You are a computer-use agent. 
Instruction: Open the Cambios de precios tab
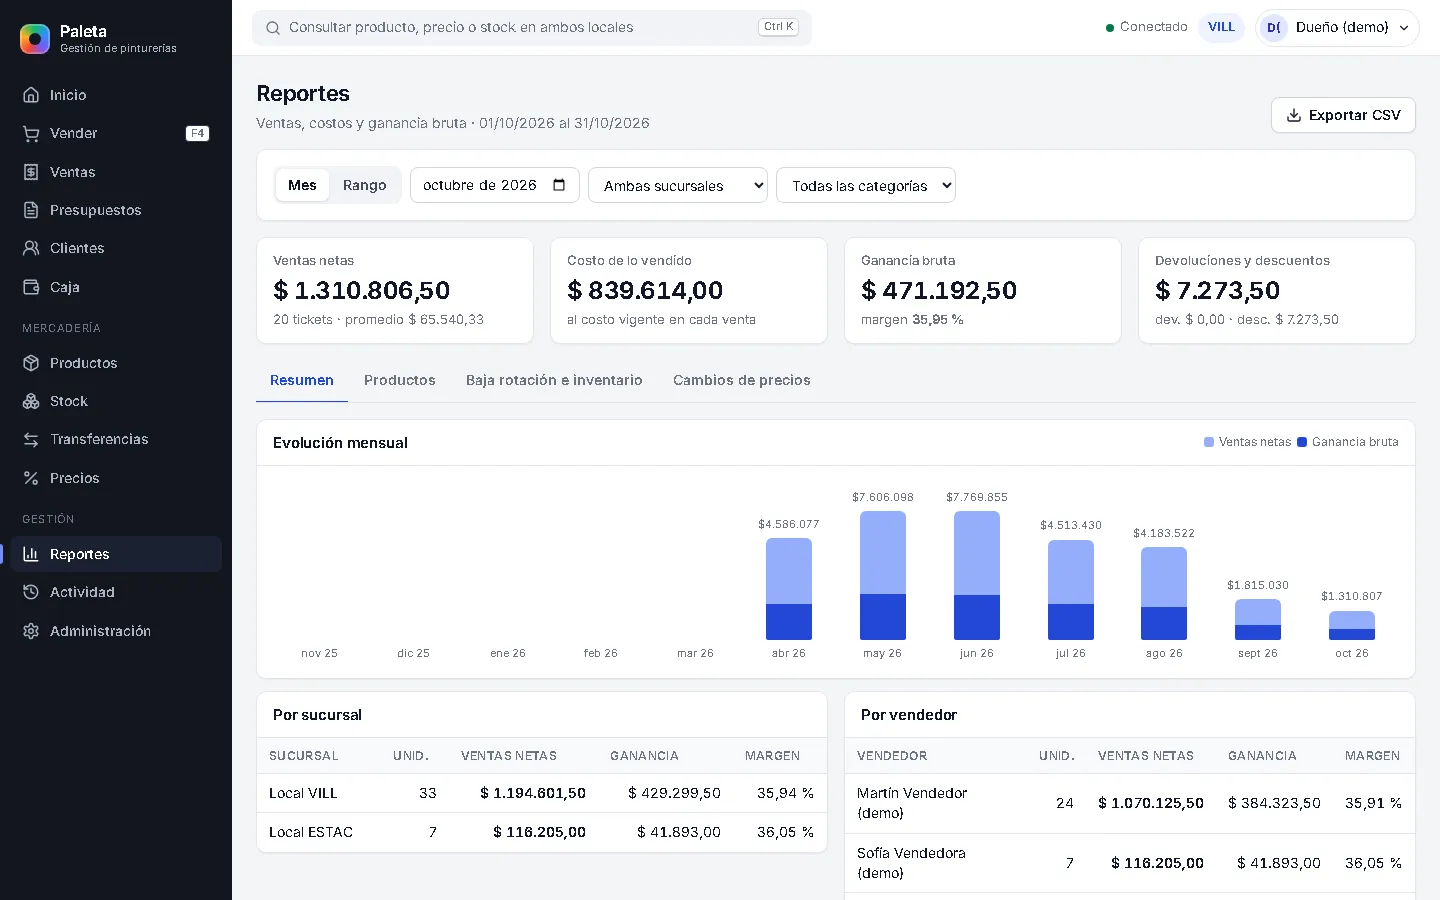(742, 380)
